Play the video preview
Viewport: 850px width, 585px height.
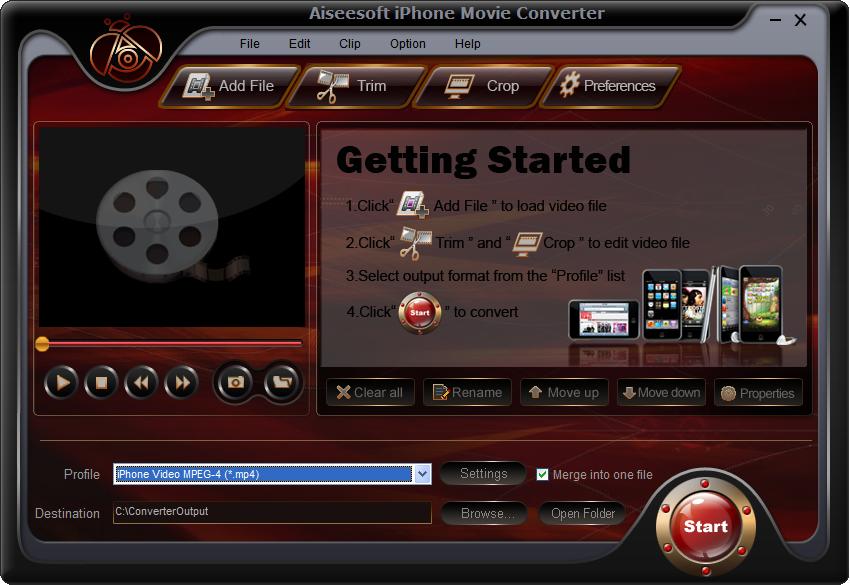click(61, 383)
